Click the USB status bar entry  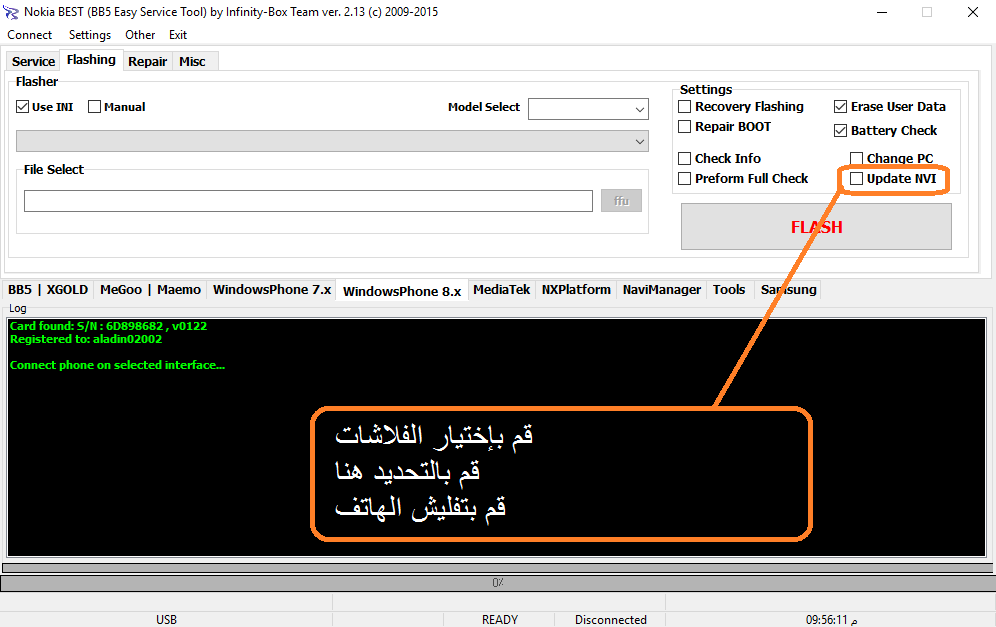click(x=166, y=619)
